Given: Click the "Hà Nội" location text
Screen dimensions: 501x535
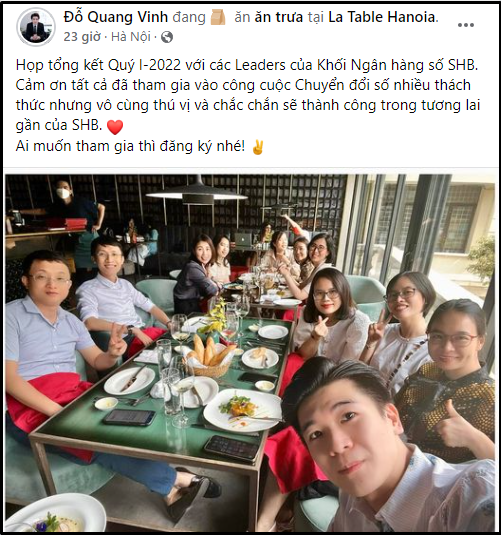Looking at the screenshot, I should [131, 37].
